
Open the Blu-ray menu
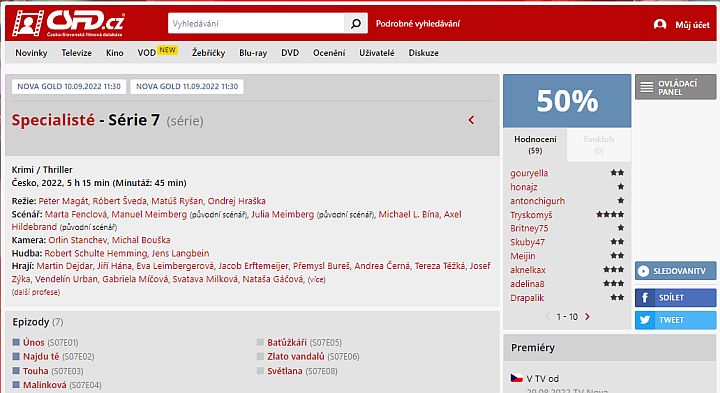tap(253, 53)
